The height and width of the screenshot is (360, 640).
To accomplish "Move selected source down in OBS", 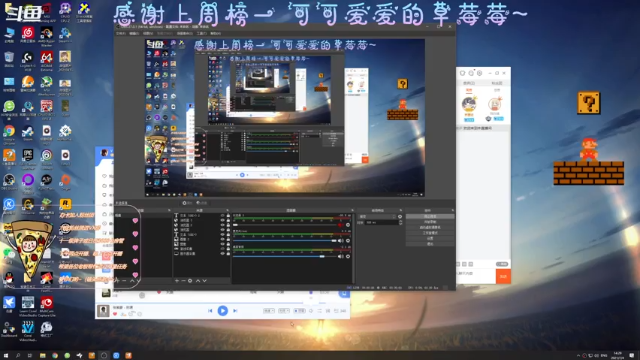I will pos(204,281).
